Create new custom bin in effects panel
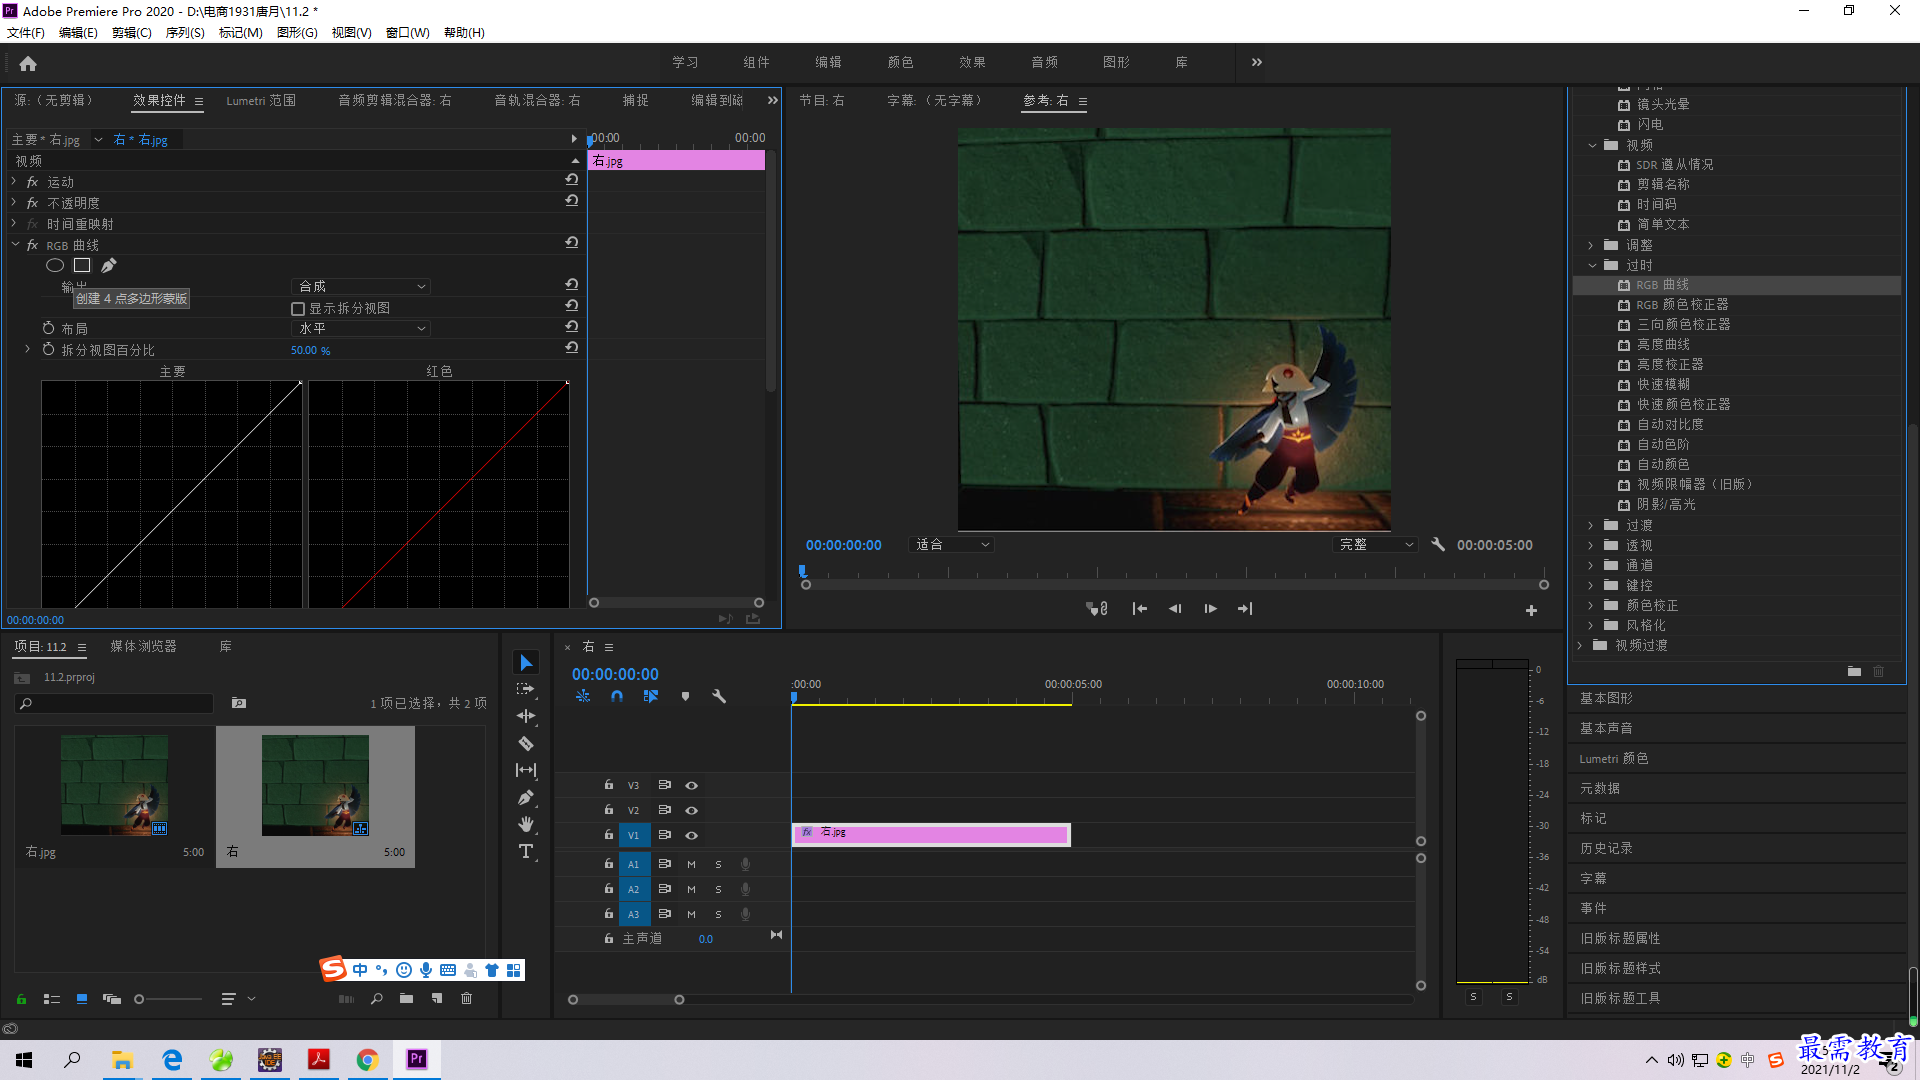Image resolution: width=1920 pixels, height=1080 pixels. coord(1854,671)
